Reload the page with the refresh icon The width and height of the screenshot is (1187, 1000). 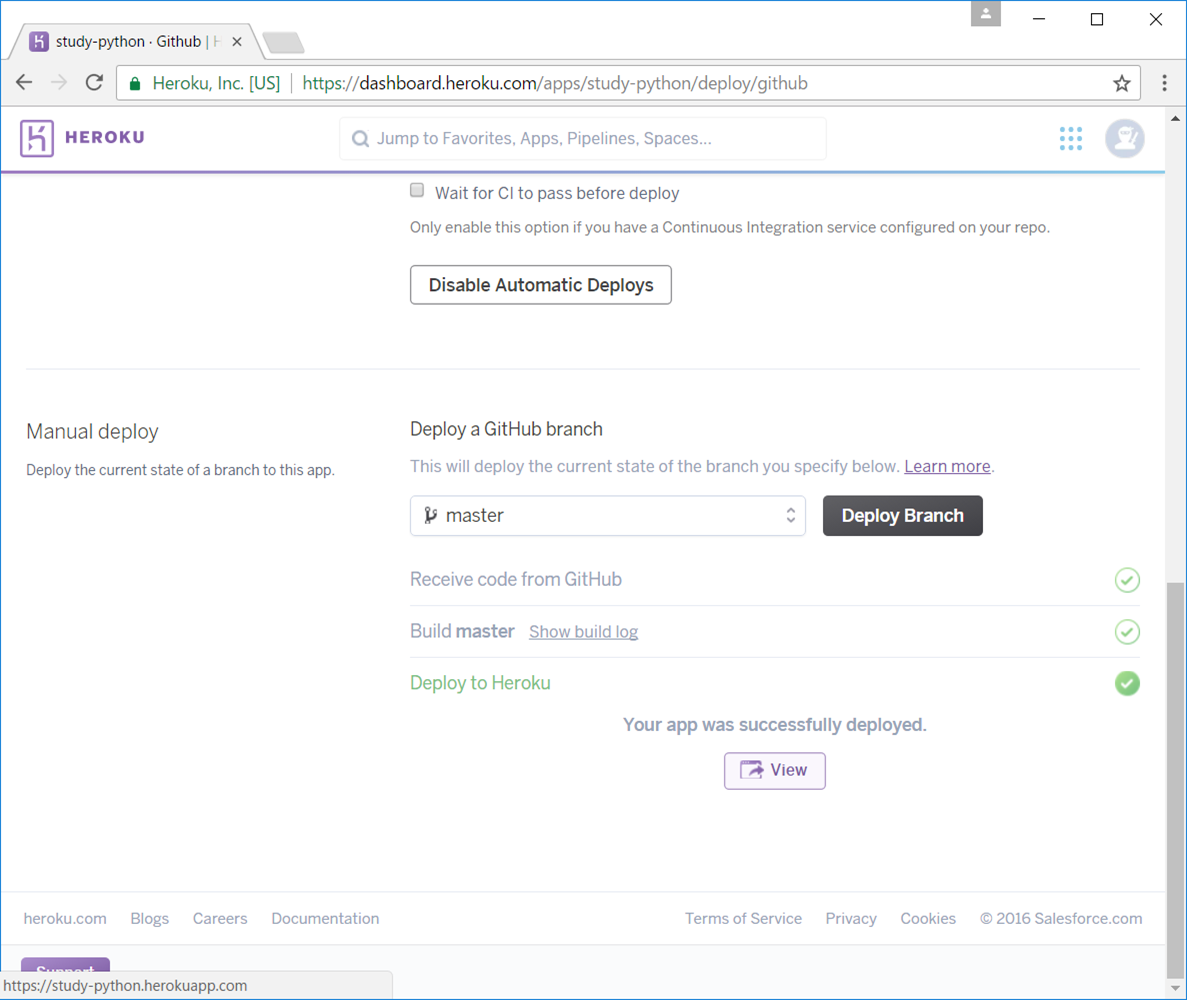point(94,83)
